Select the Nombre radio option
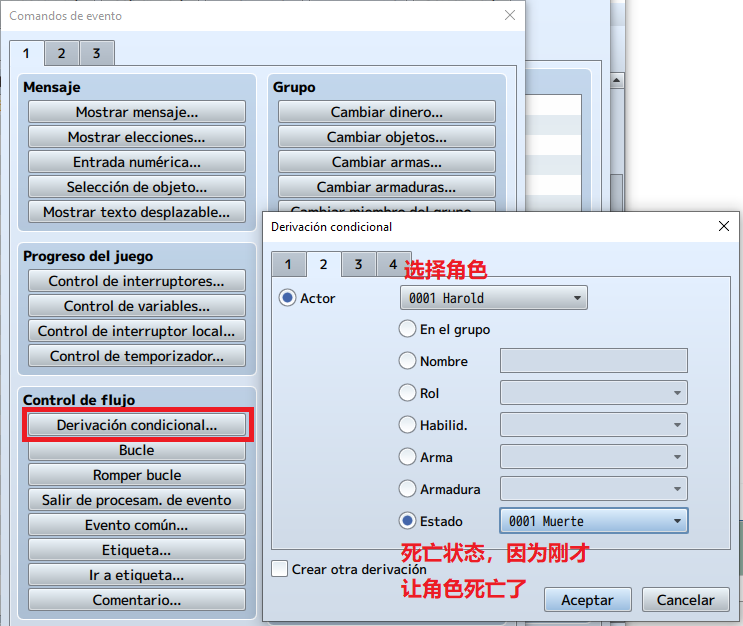Screen dimensions: 743x626 click(x=407, y=361)
